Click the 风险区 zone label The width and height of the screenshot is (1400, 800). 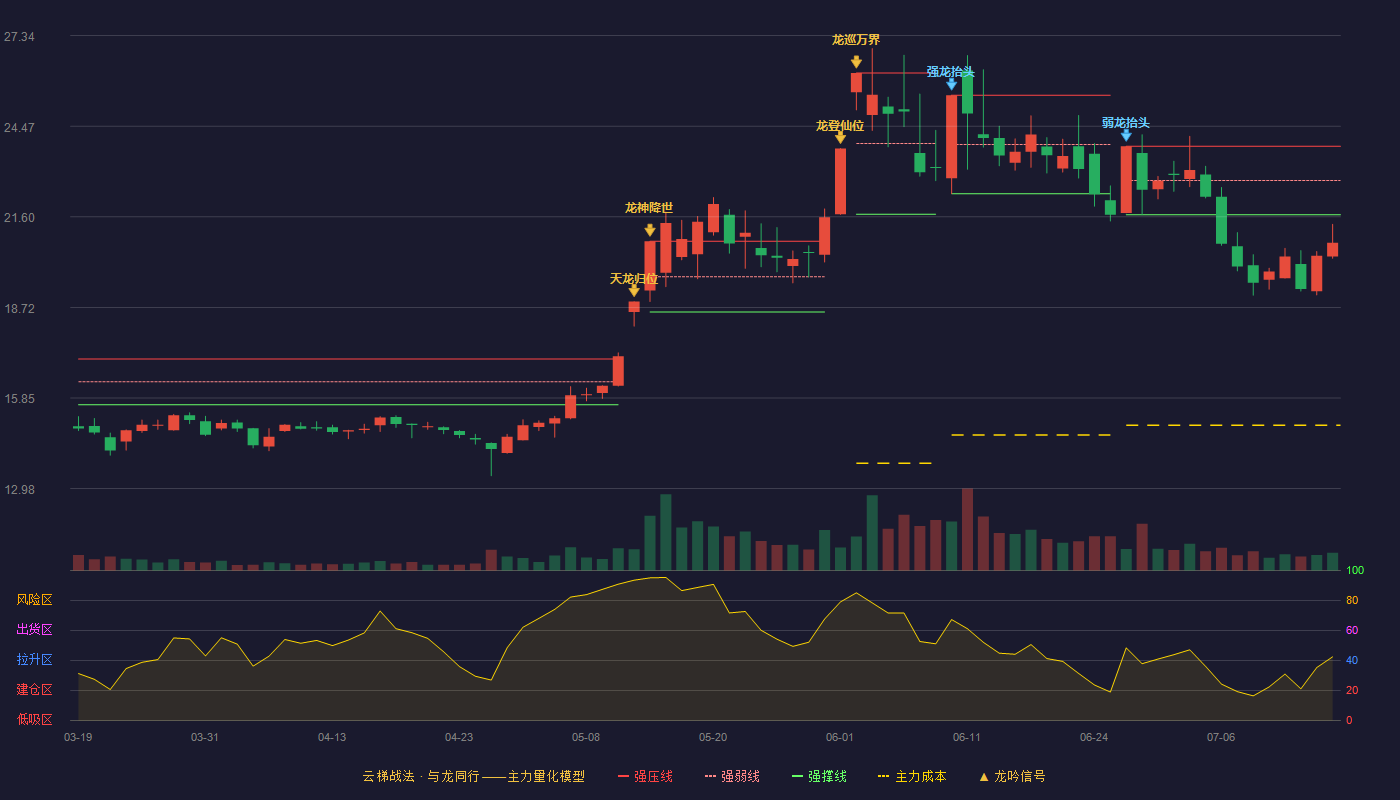(x=34, y=600)
